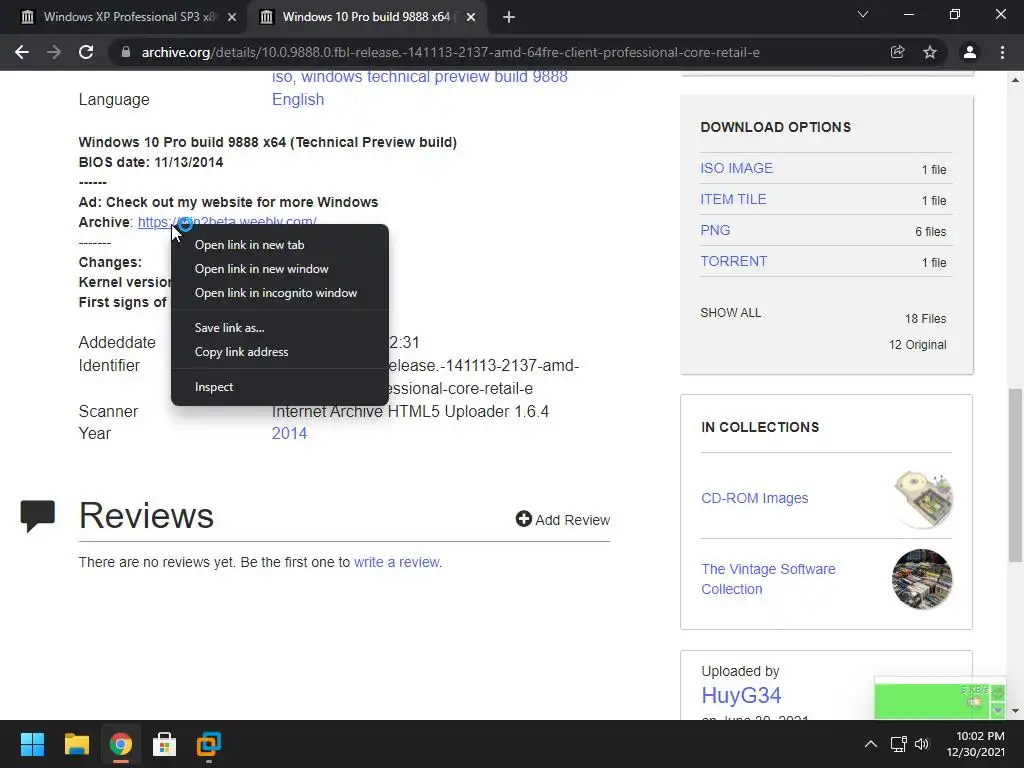The height and width of the screenshot is (768, 1024).
Task: Reload the archive.org page
Action: [x=86, y=52]
